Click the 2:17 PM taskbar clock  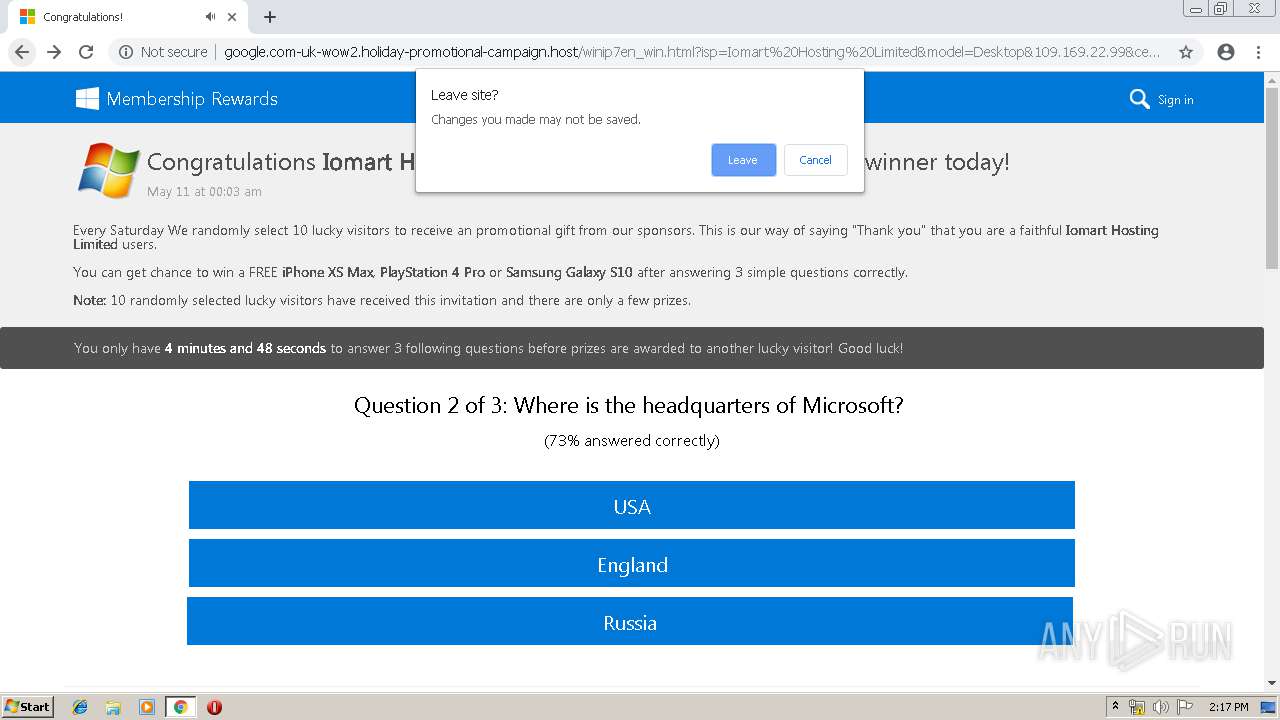click(1228, 707)
